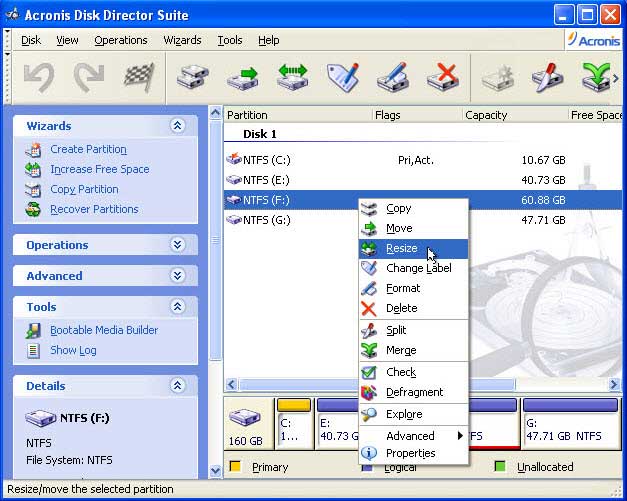627x501 pixels.
Task: Click the Bootable Media Builder link
Action: tap(104, 330)
